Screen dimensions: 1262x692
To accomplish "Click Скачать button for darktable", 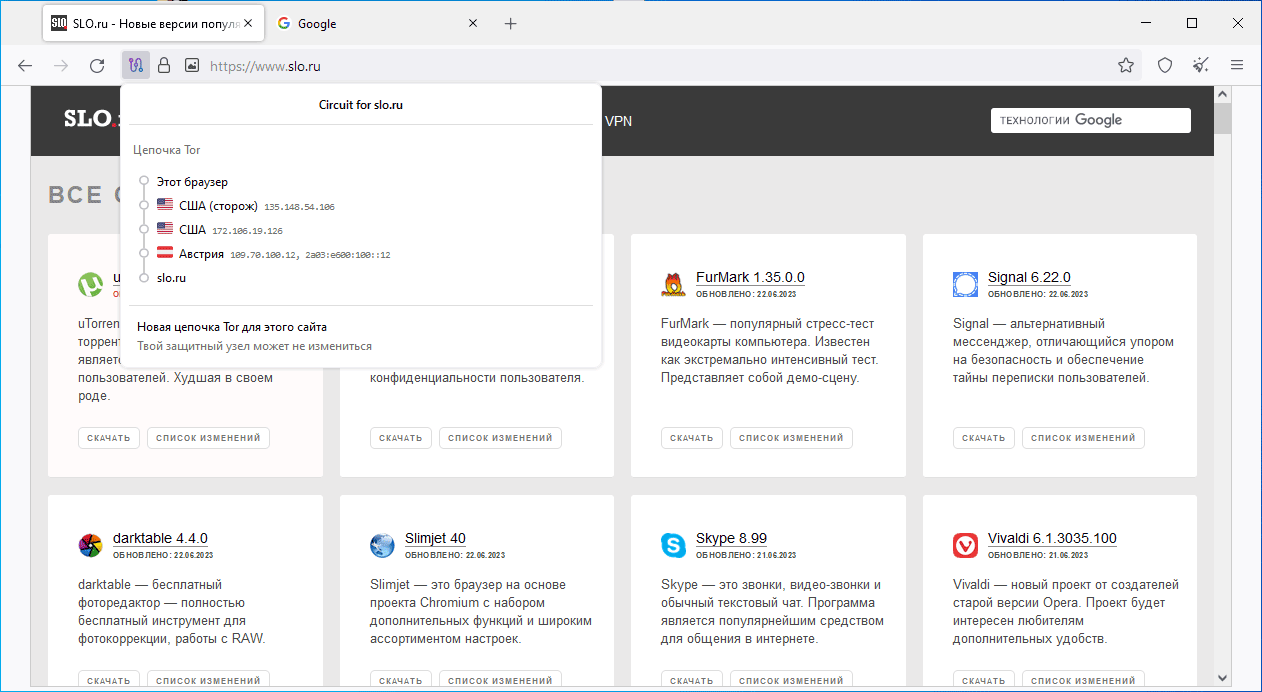I will (108, 680).
